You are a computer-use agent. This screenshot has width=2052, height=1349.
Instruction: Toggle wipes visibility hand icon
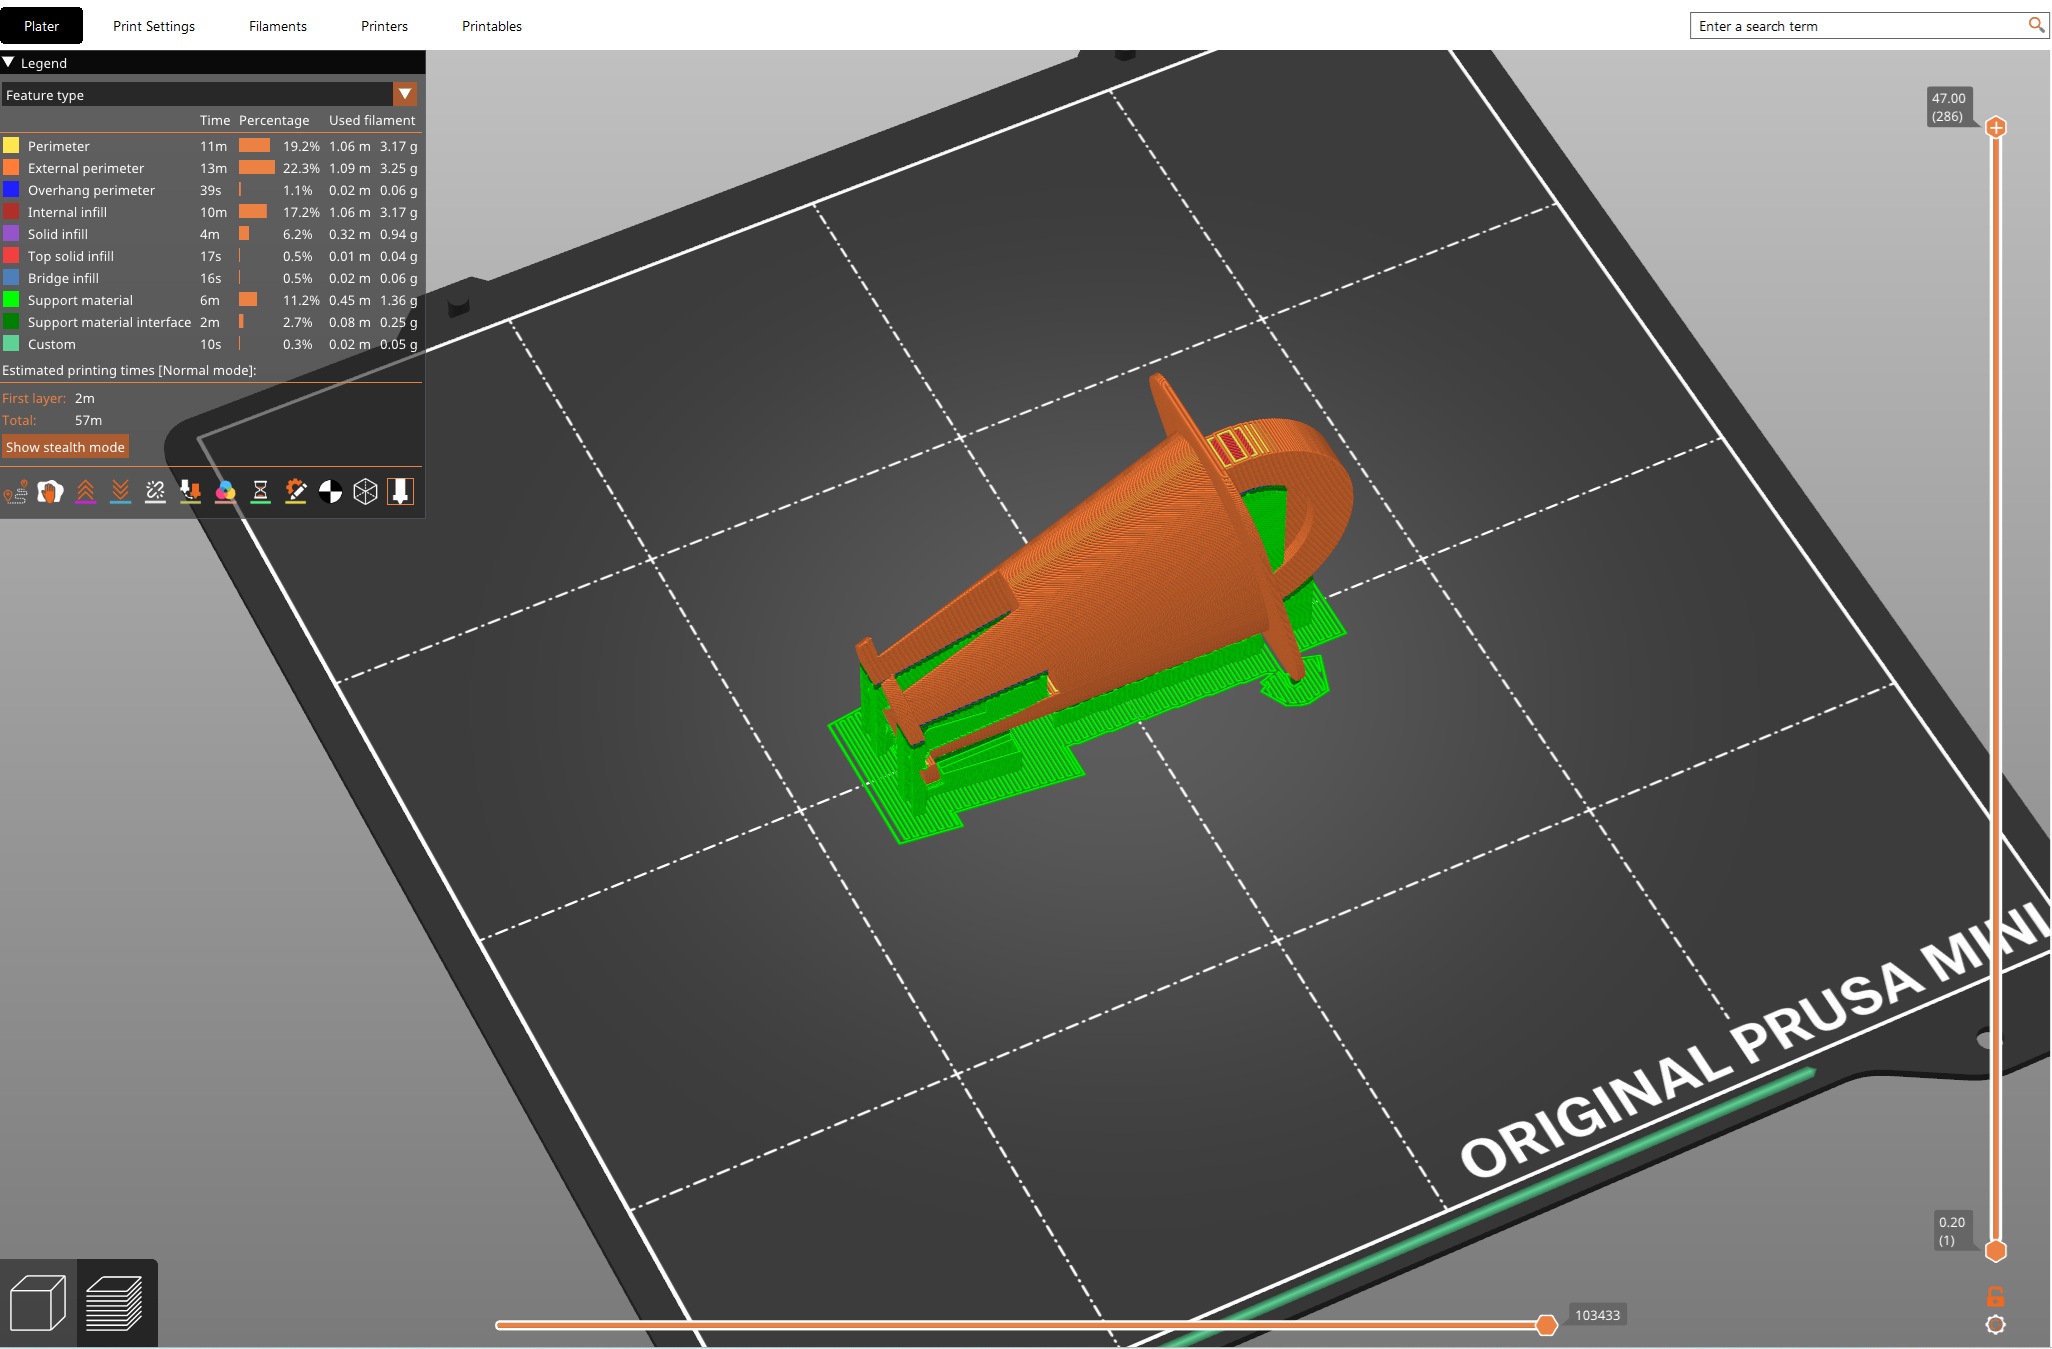click(50, 492)
